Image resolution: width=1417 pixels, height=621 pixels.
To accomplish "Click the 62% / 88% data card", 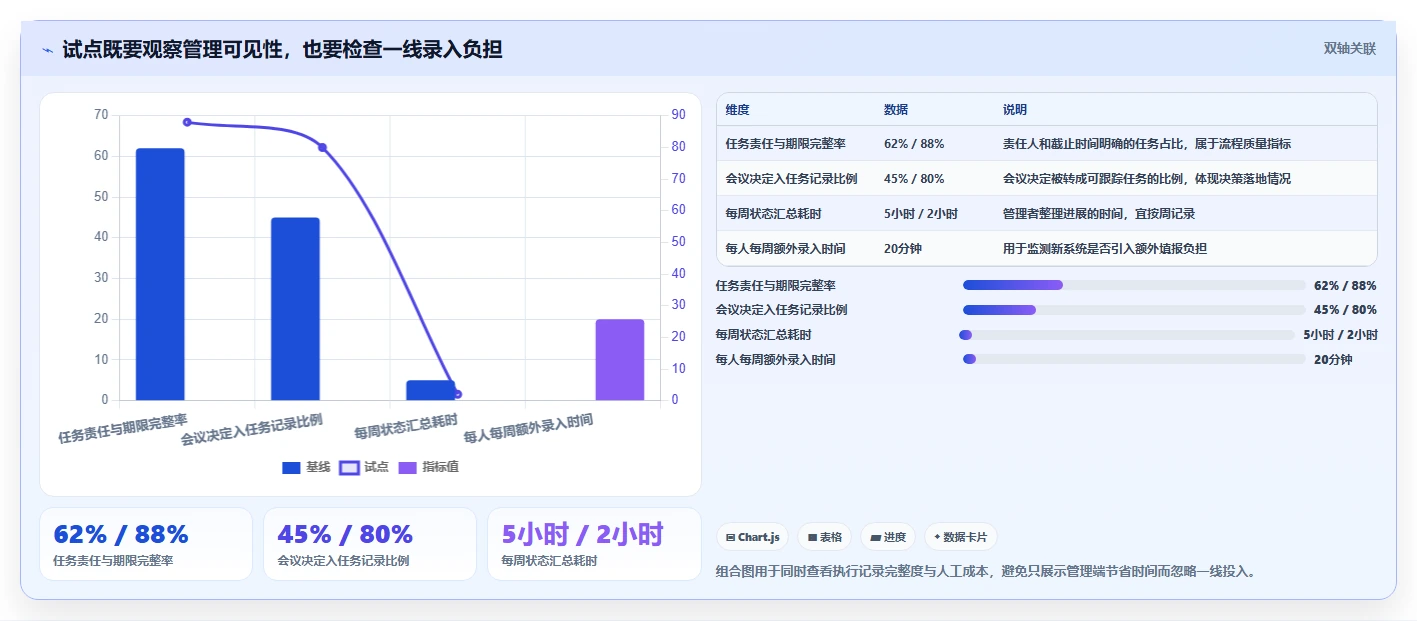I will (146, 544).
